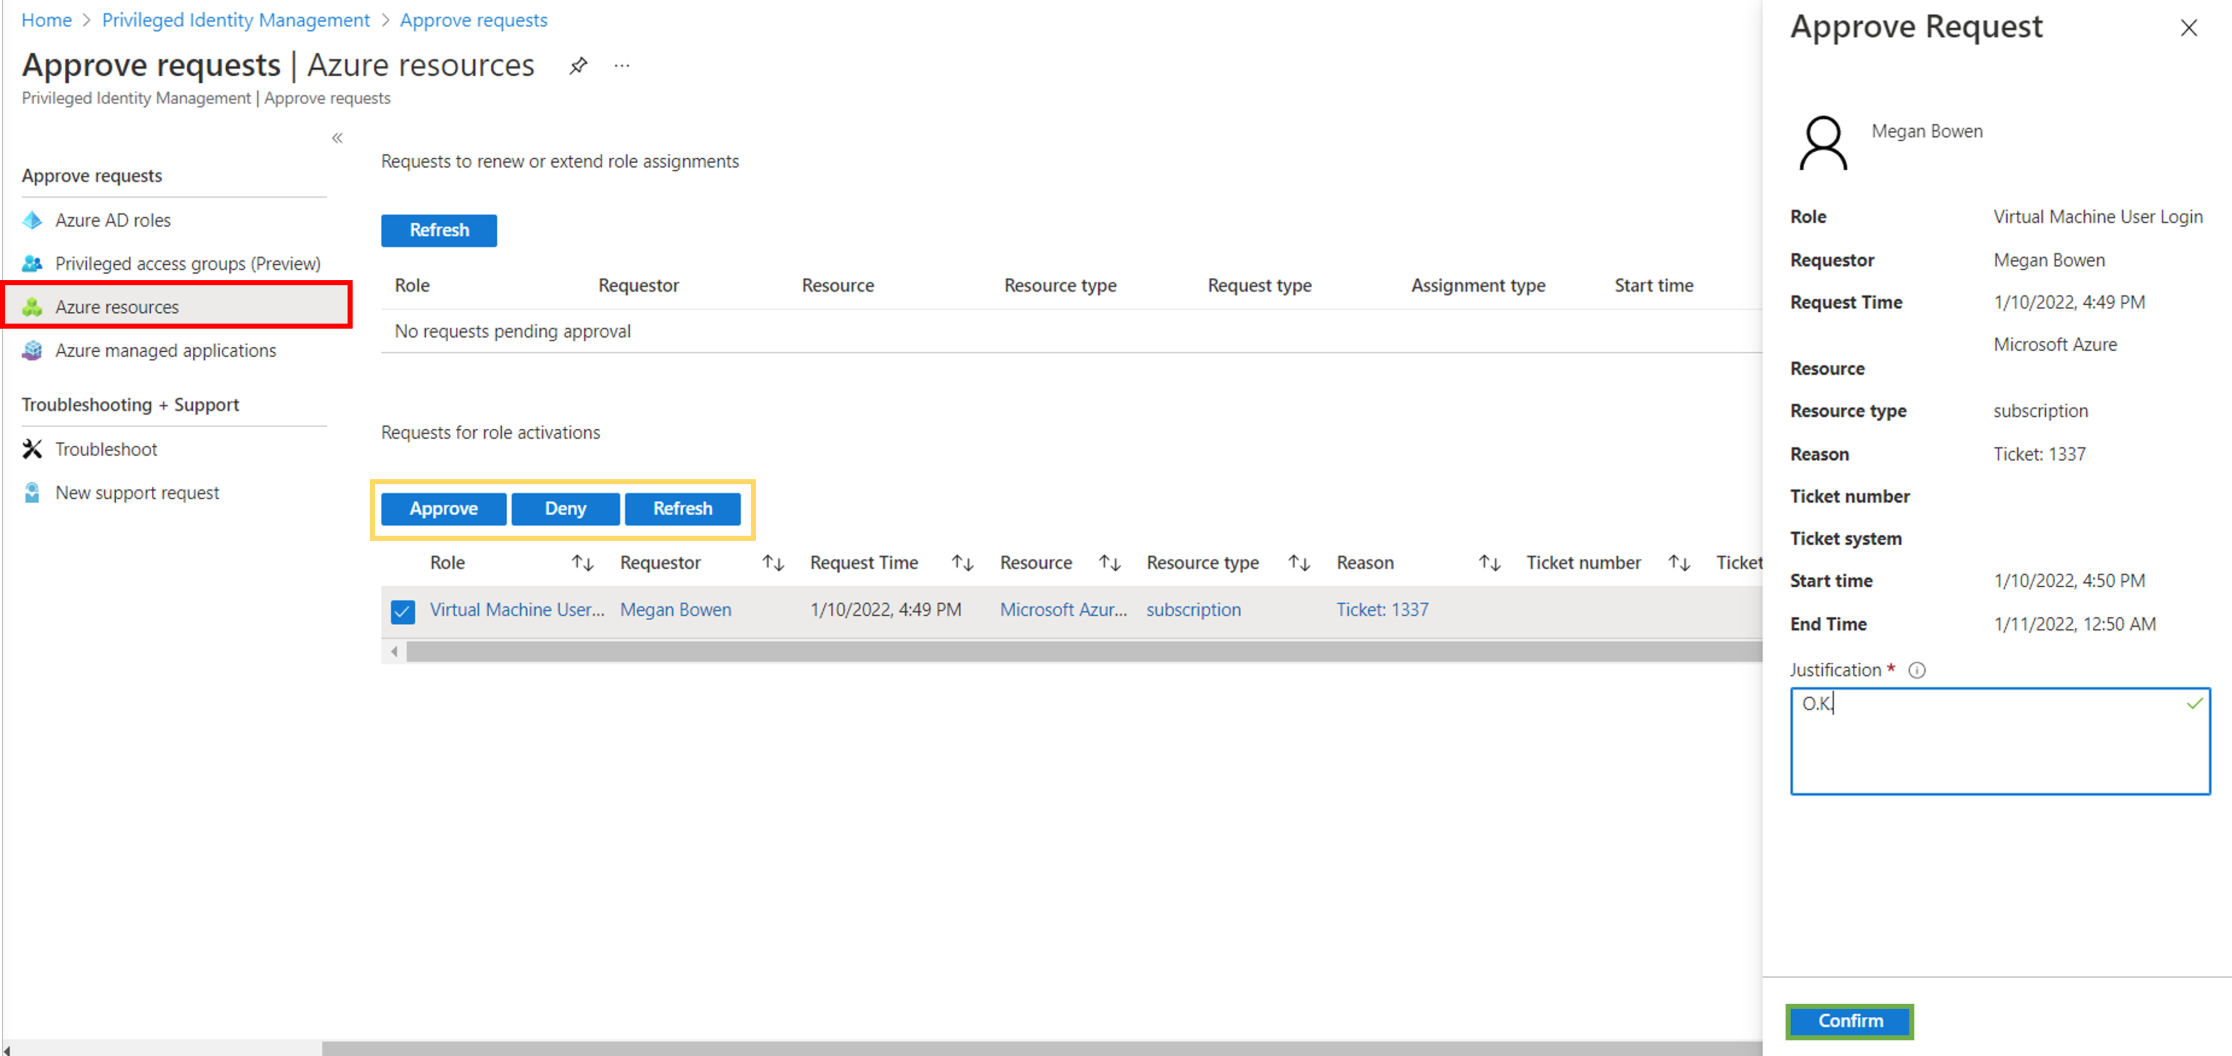The width and height of the screenshot is (2232, 1056).
Task: Collapse the left navigation sidebar
Action: (x=337, y=138)
